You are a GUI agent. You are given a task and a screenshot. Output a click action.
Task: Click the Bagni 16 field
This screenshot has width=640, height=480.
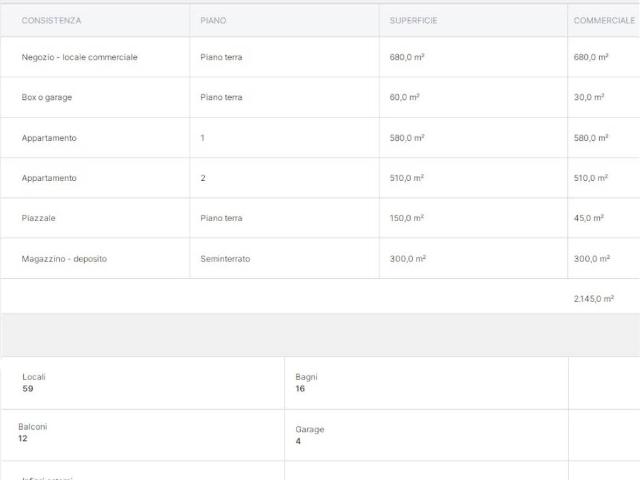(x=306, y=382)
